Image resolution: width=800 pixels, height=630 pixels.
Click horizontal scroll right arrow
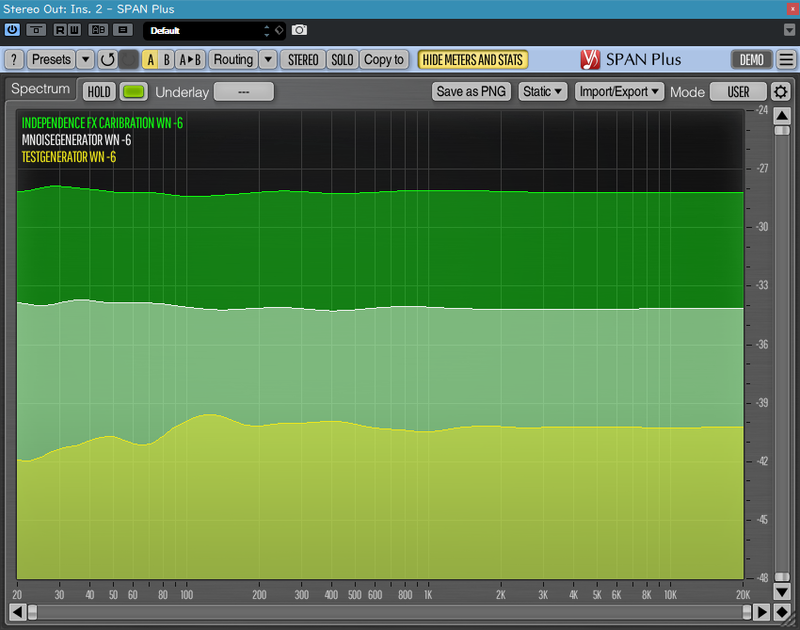pyautogui.click(x=762, y=612)
